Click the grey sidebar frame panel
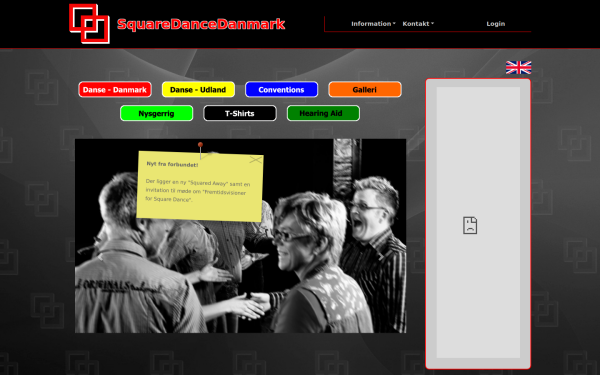The height and width of the screenshot is (375, 600). [x=478, y=224]
